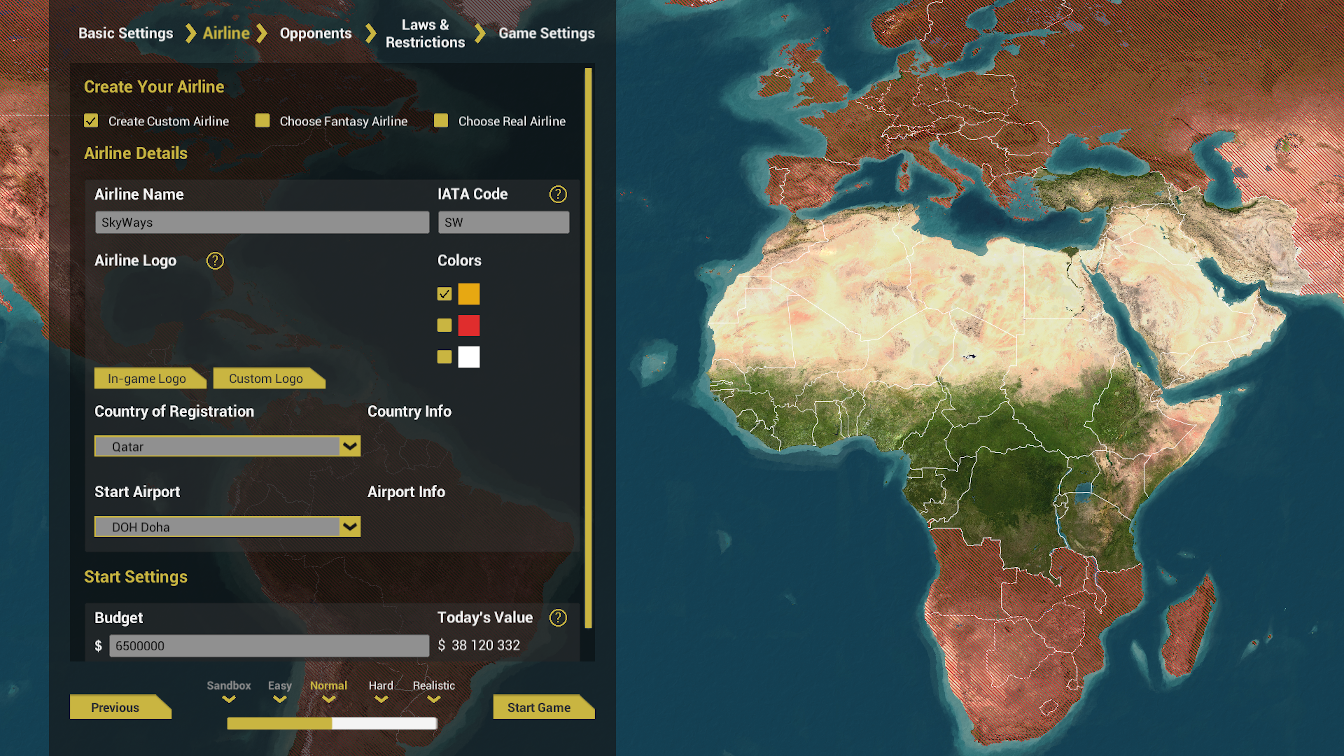The height and width of the screenshot is (756, 1344).
Task: Select the Normal difficulty chevron
Action: 328,699
